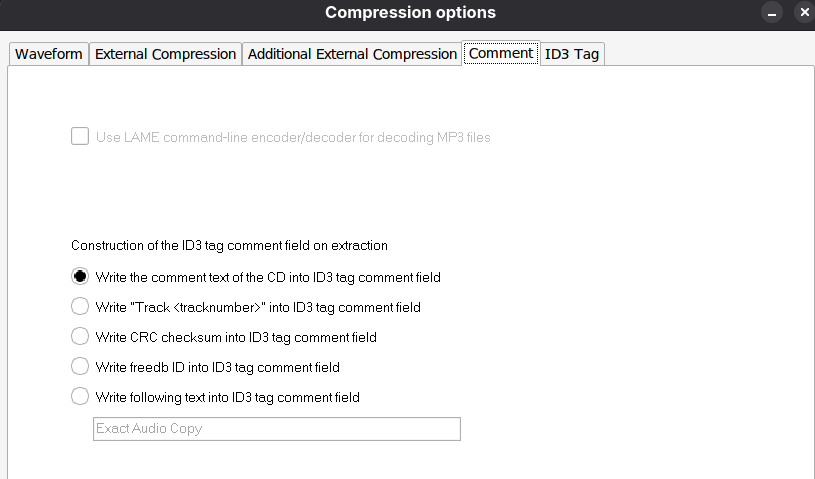
Task: Close the Compression options dialog
Action: tap(803, 13)
